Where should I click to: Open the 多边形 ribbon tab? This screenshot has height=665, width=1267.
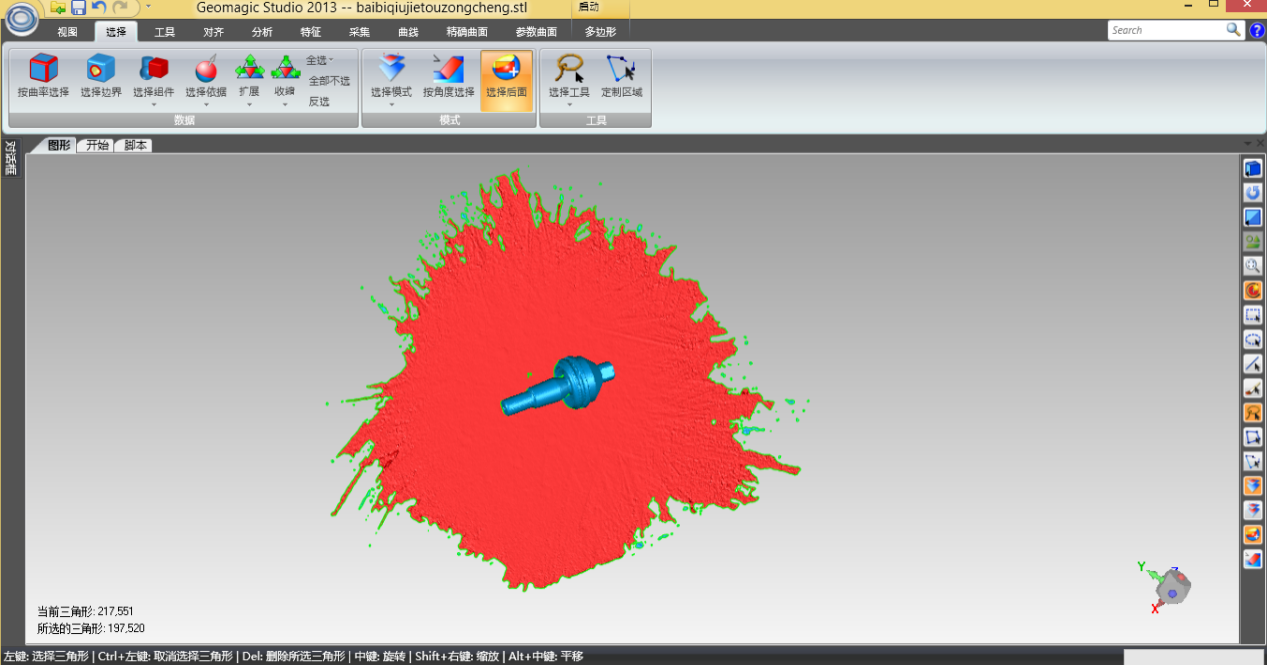600,32
